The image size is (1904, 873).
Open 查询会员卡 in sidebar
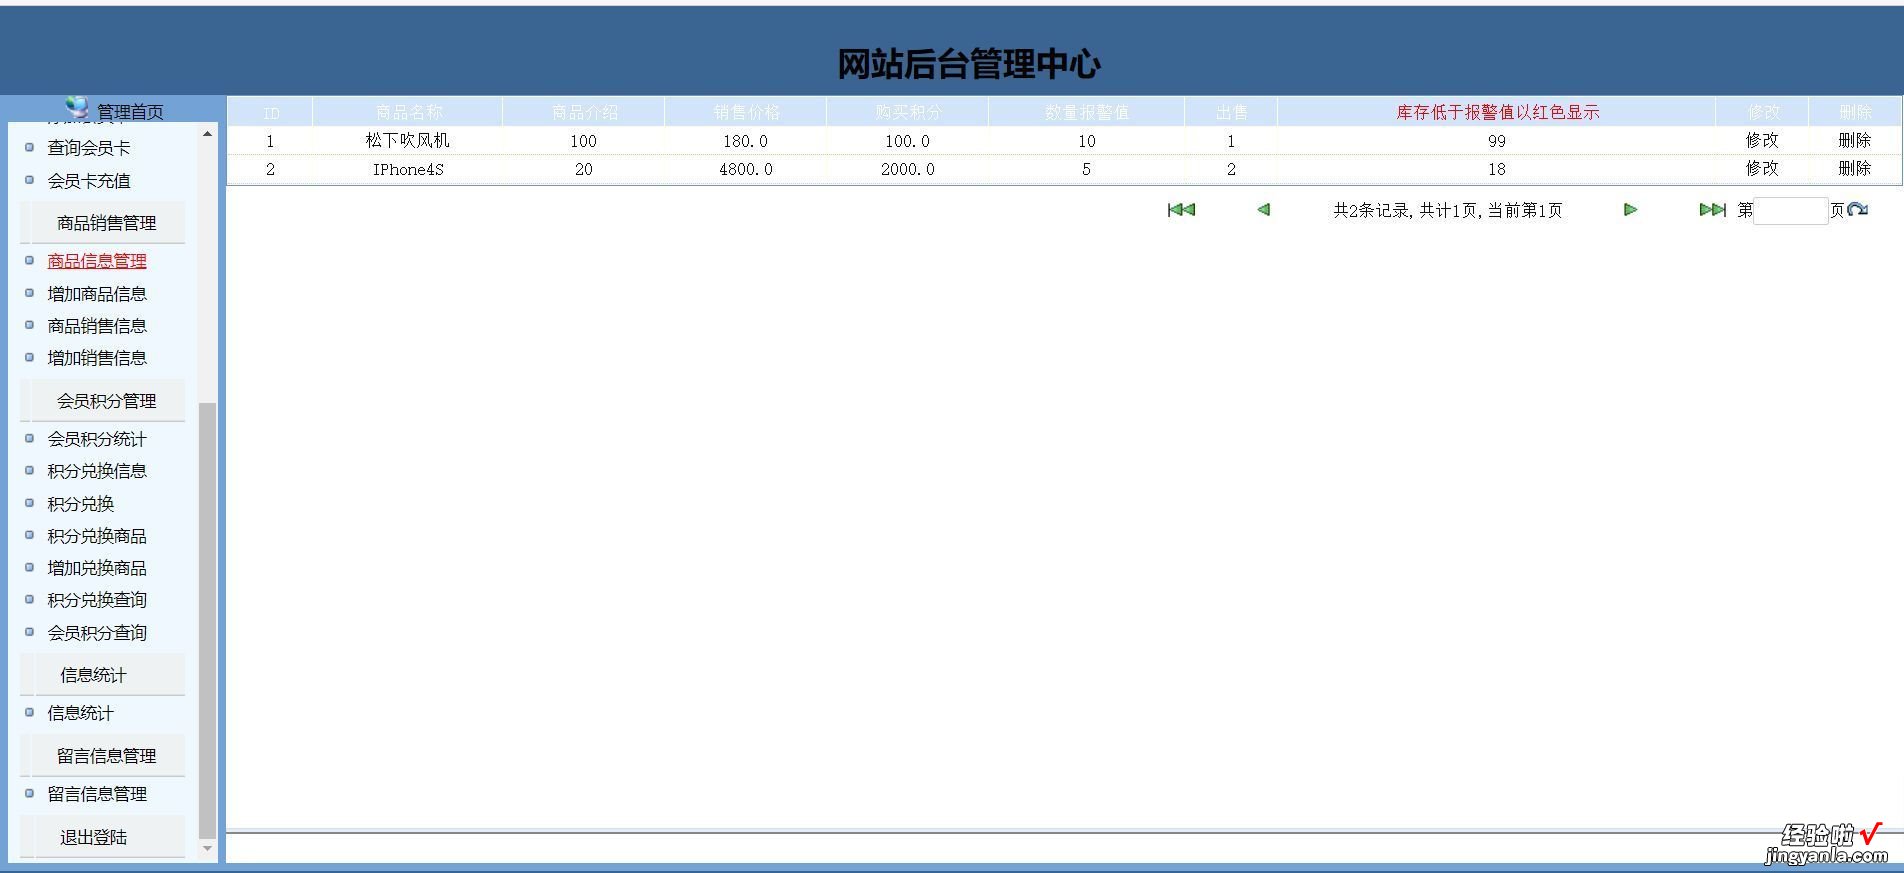(x=89, y=148)
